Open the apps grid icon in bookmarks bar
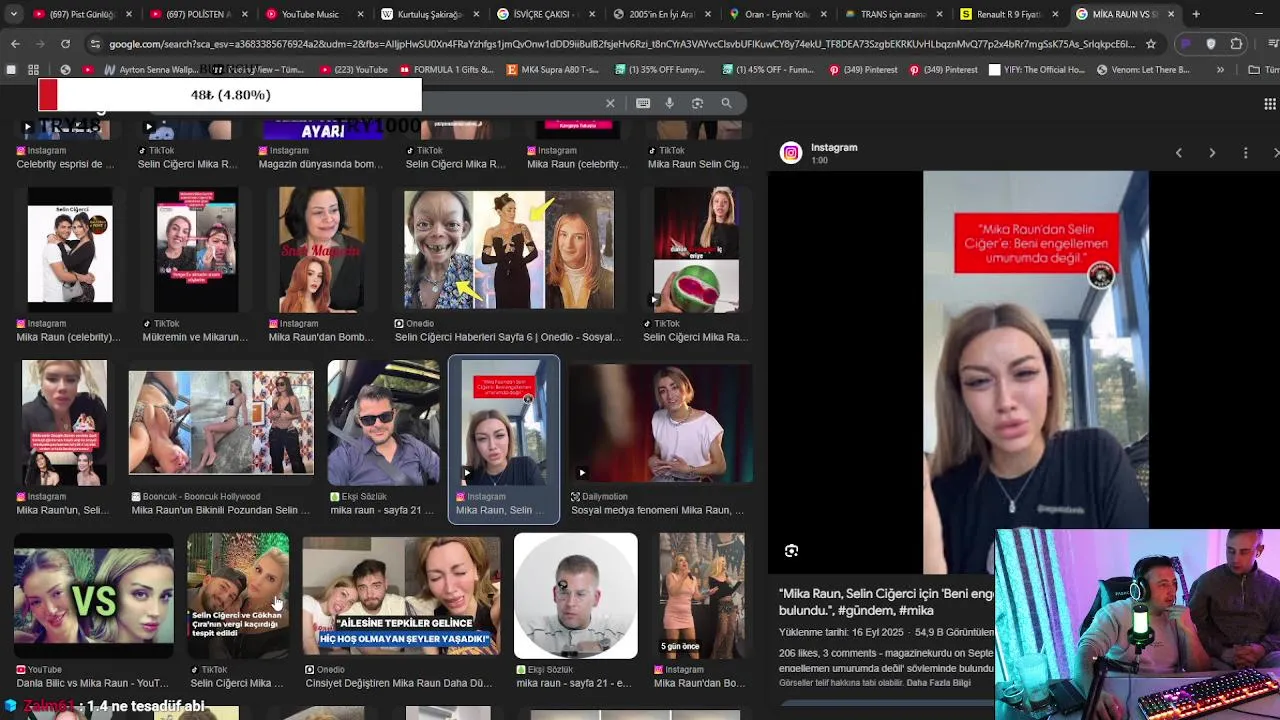Image resolution: width=1280 pixels, height=720 pixels. 33,70
